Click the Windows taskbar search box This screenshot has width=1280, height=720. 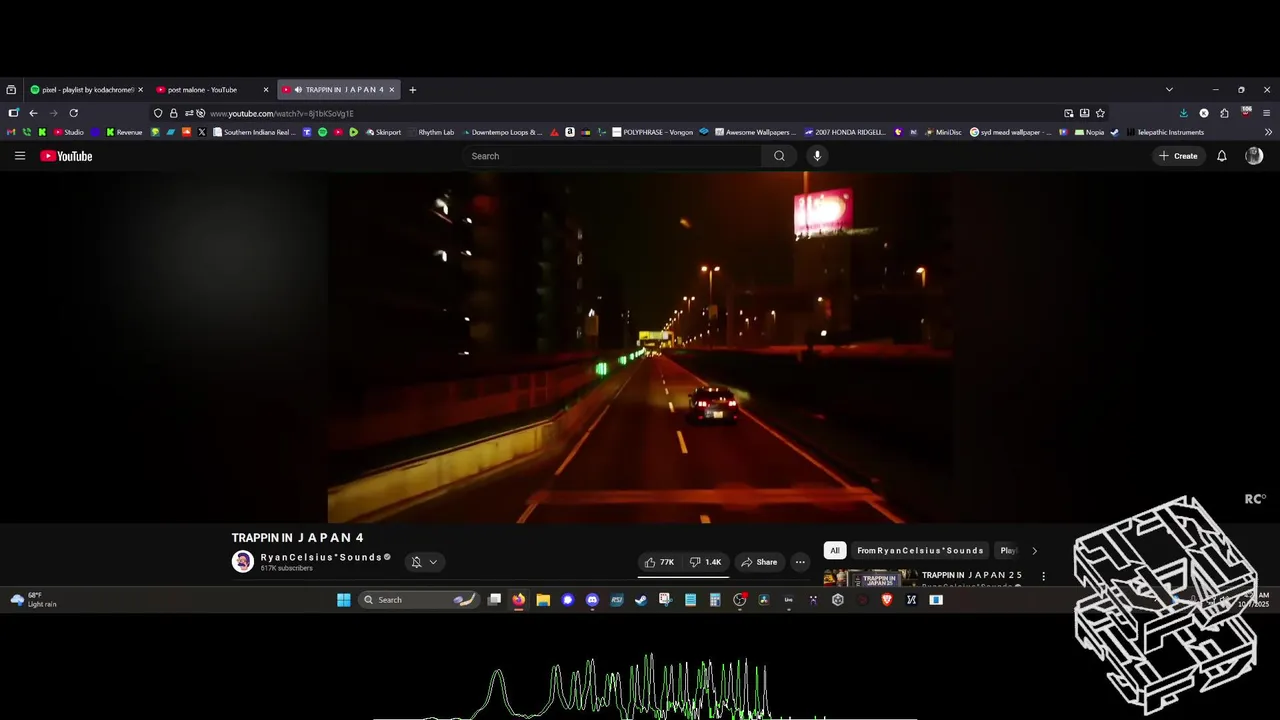pos(418,600)
